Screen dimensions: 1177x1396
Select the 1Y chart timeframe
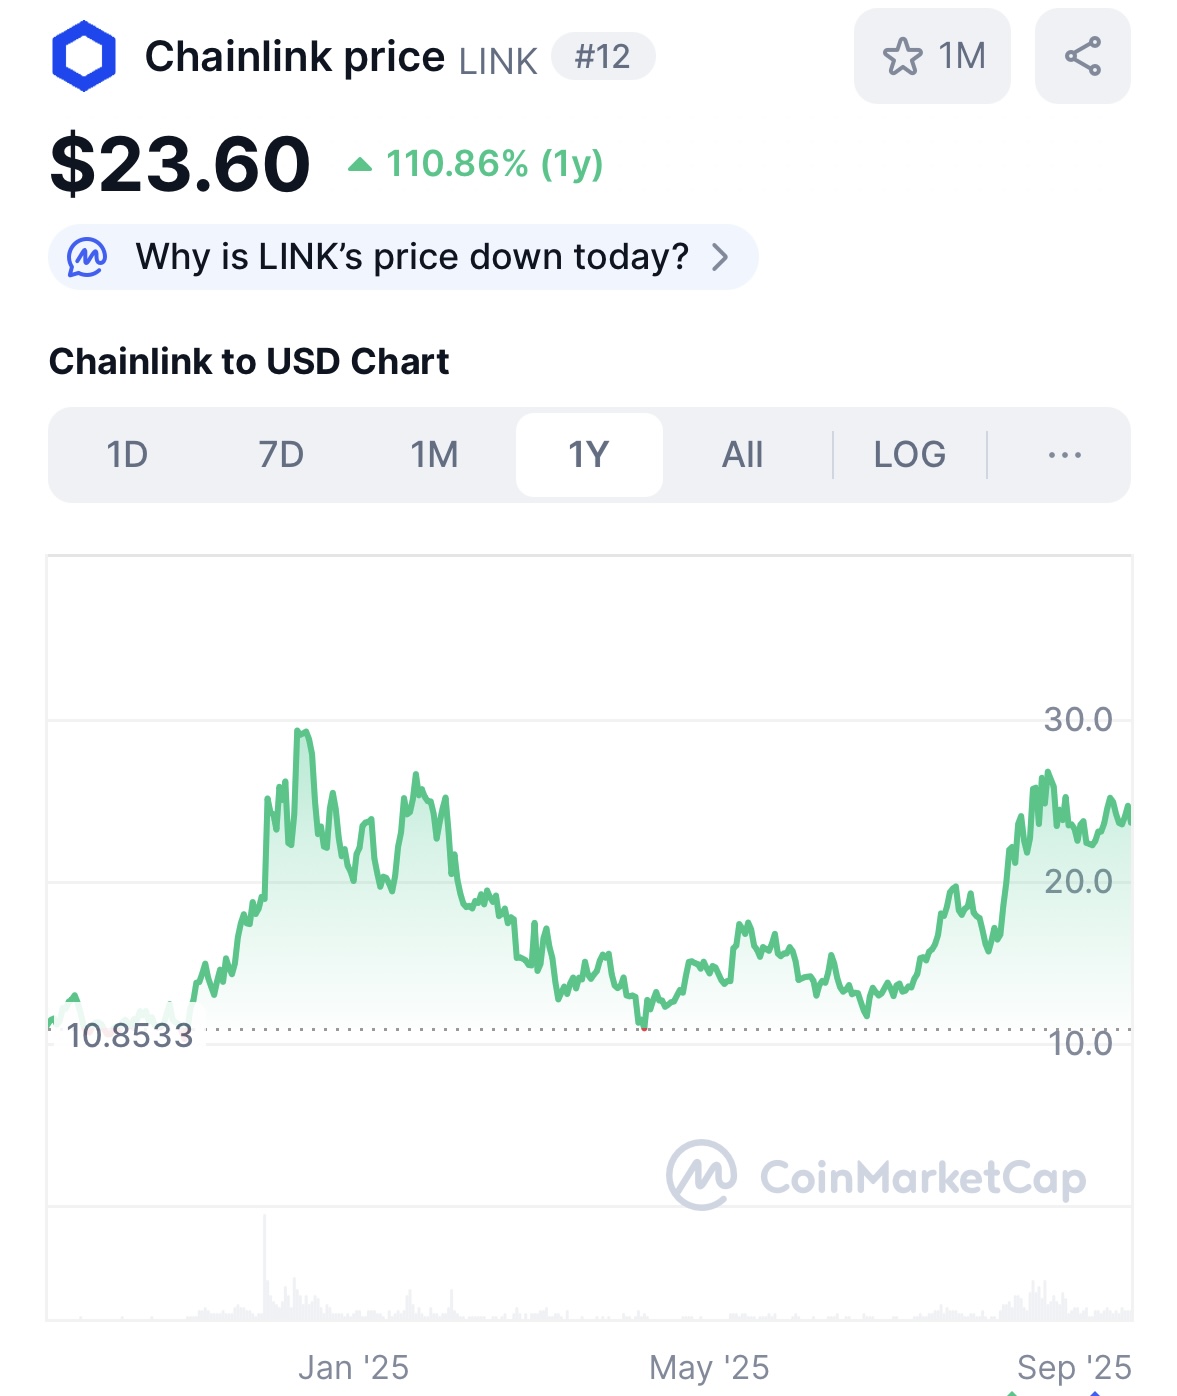pos(589,455)
